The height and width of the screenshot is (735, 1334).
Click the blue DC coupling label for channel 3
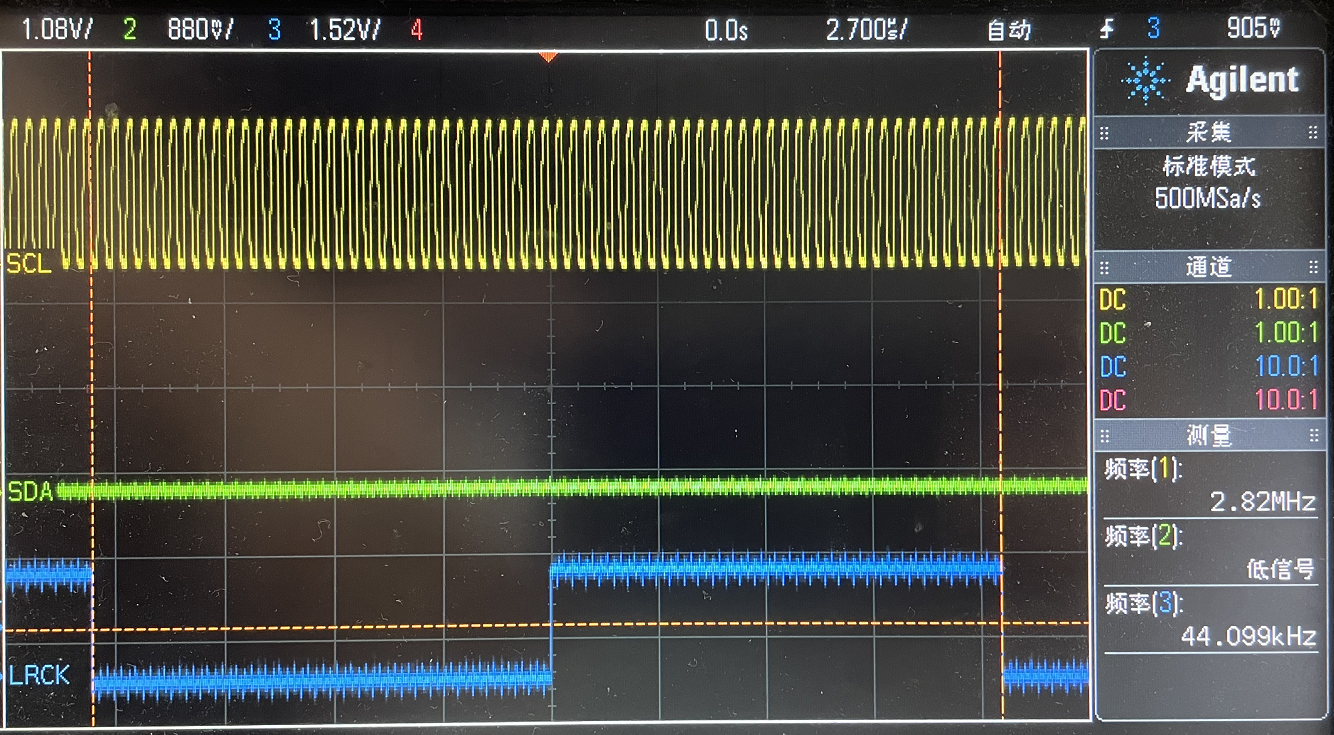[1112, 367]
